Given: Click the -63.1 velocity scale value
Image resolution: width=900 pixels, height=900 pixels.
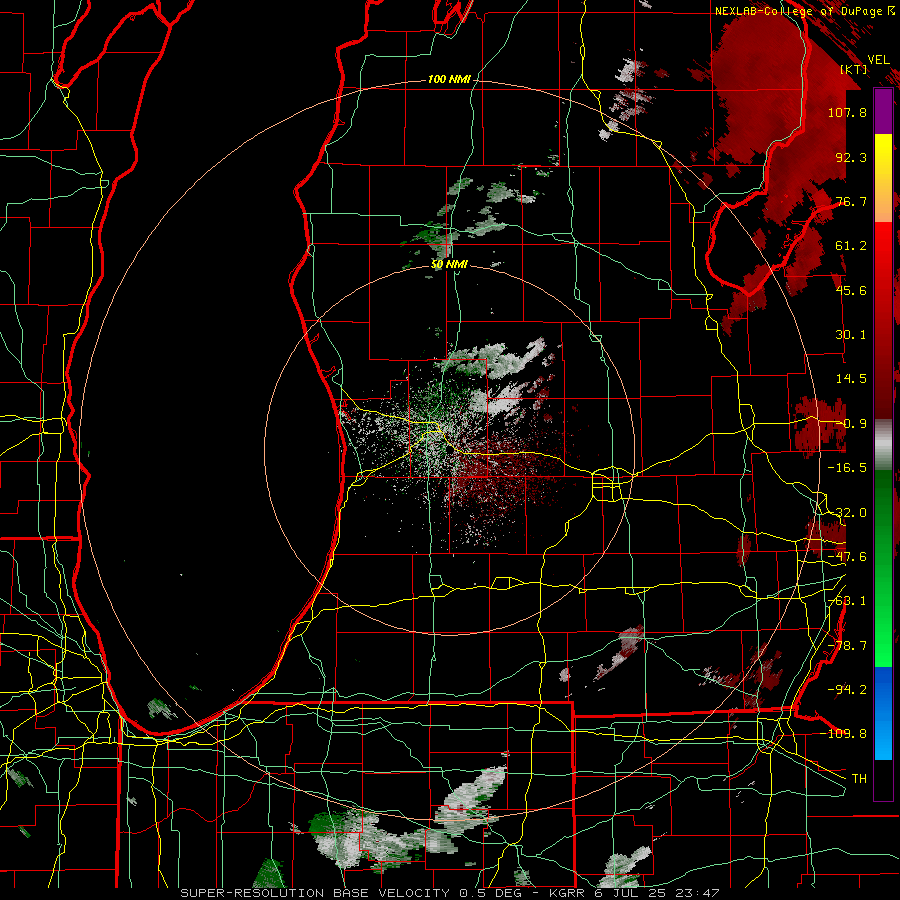Looking at the screenshot, I should coord(847,601).
